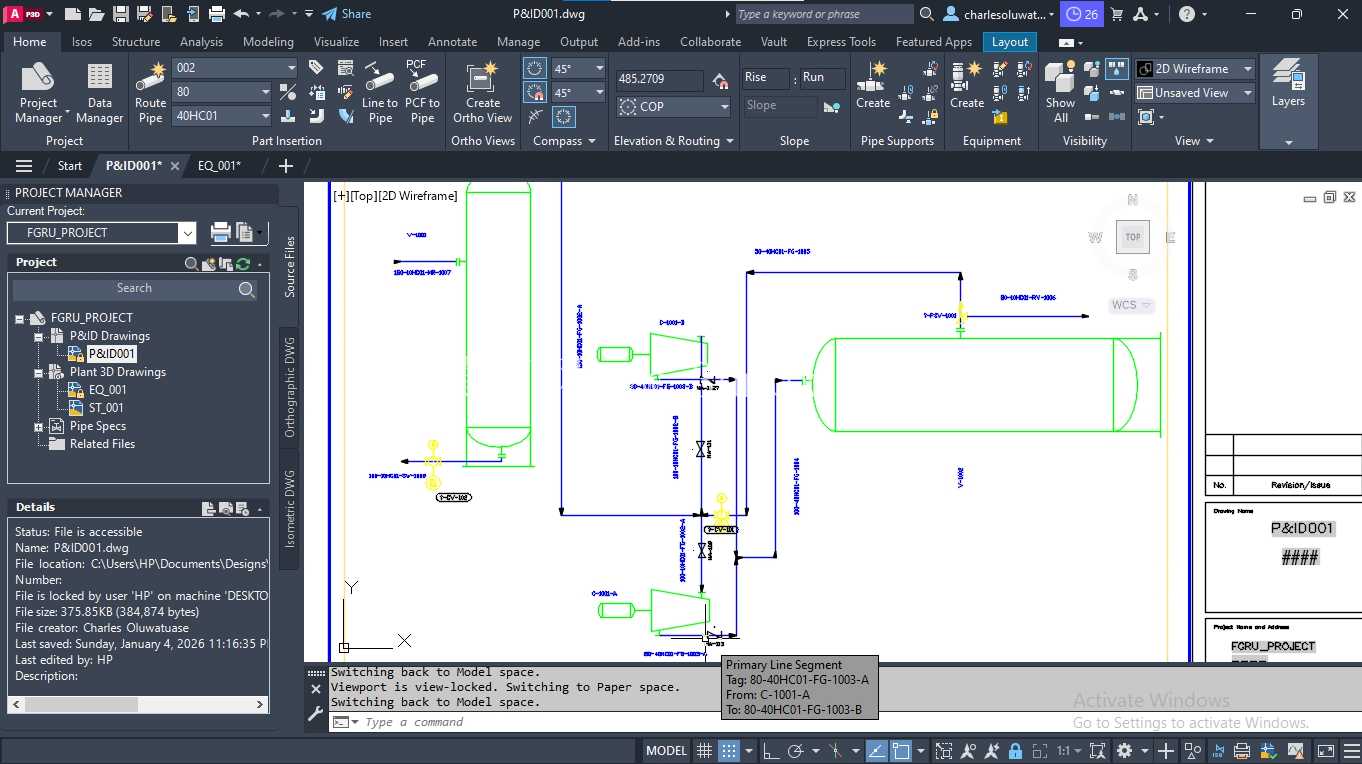Click the Isometric DWG side tab
Viewport: 1362px width, 764px height.
pos(289,509)
